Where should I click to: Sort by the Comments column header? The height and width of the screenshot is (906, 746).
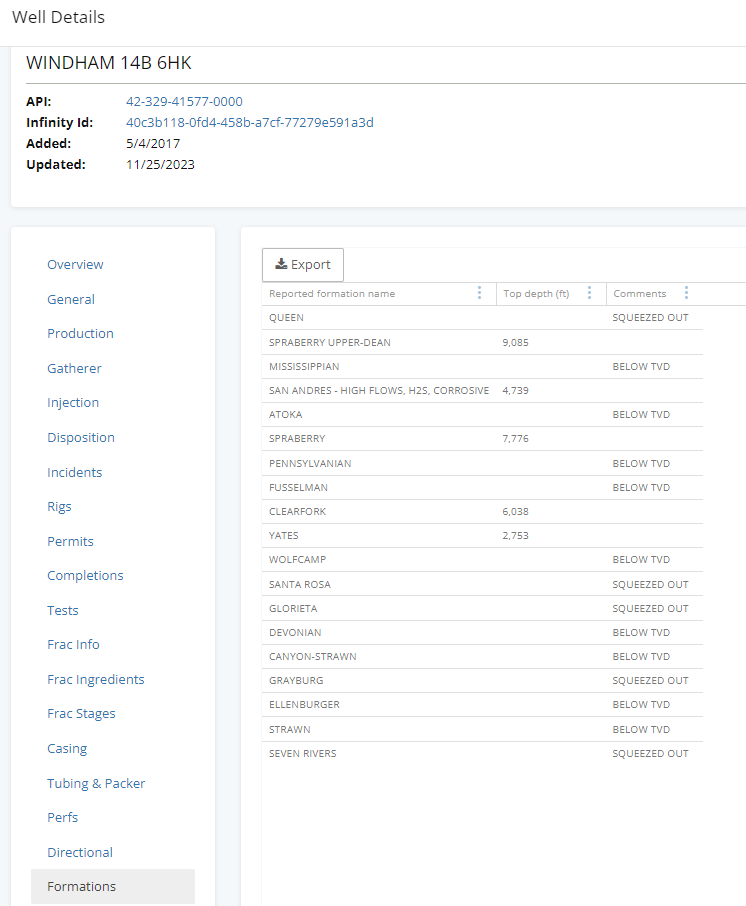(640, 294)
